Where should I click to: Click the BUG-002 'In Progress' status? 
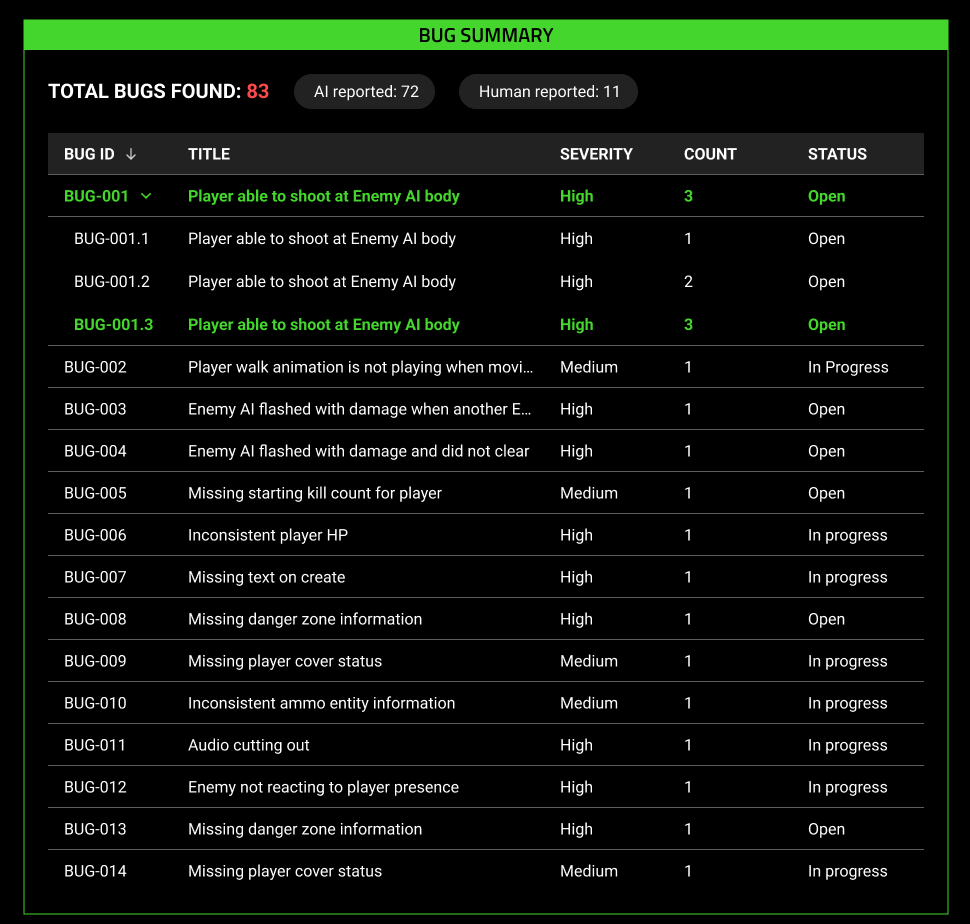point(848,367)
